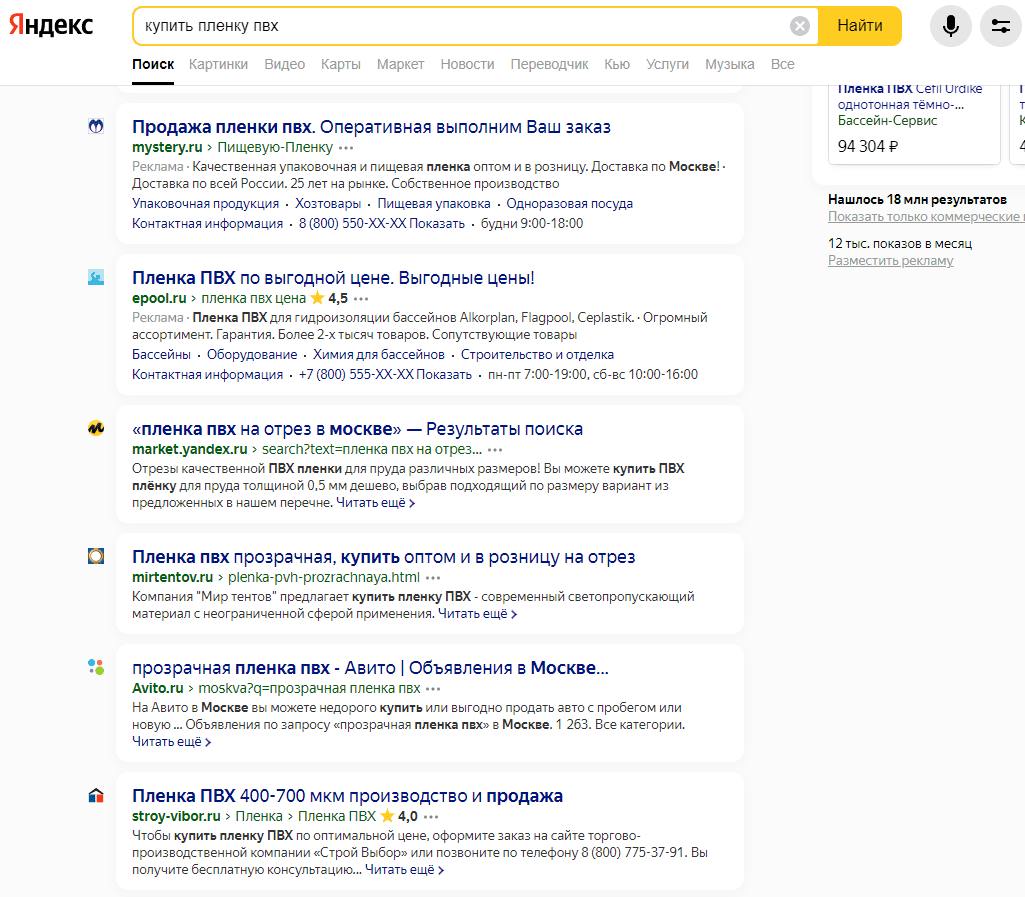
Task: Click the Пищевая упаковка sitelink
Action: coord(434,203)
